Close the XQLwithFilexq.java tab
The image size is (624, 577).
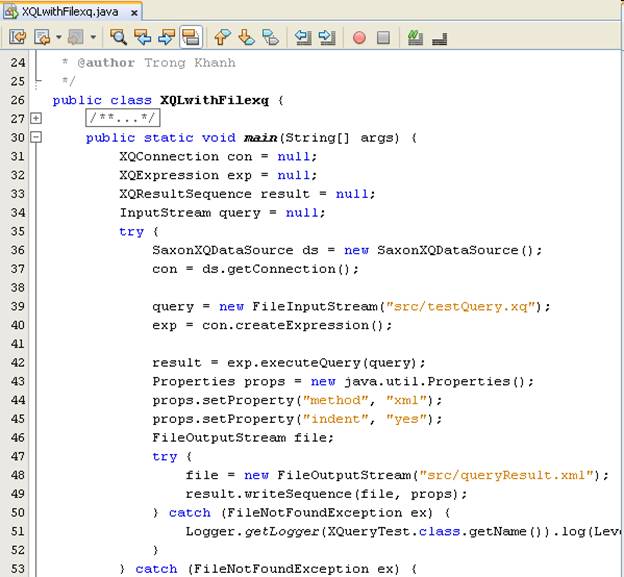coord(135,13)
